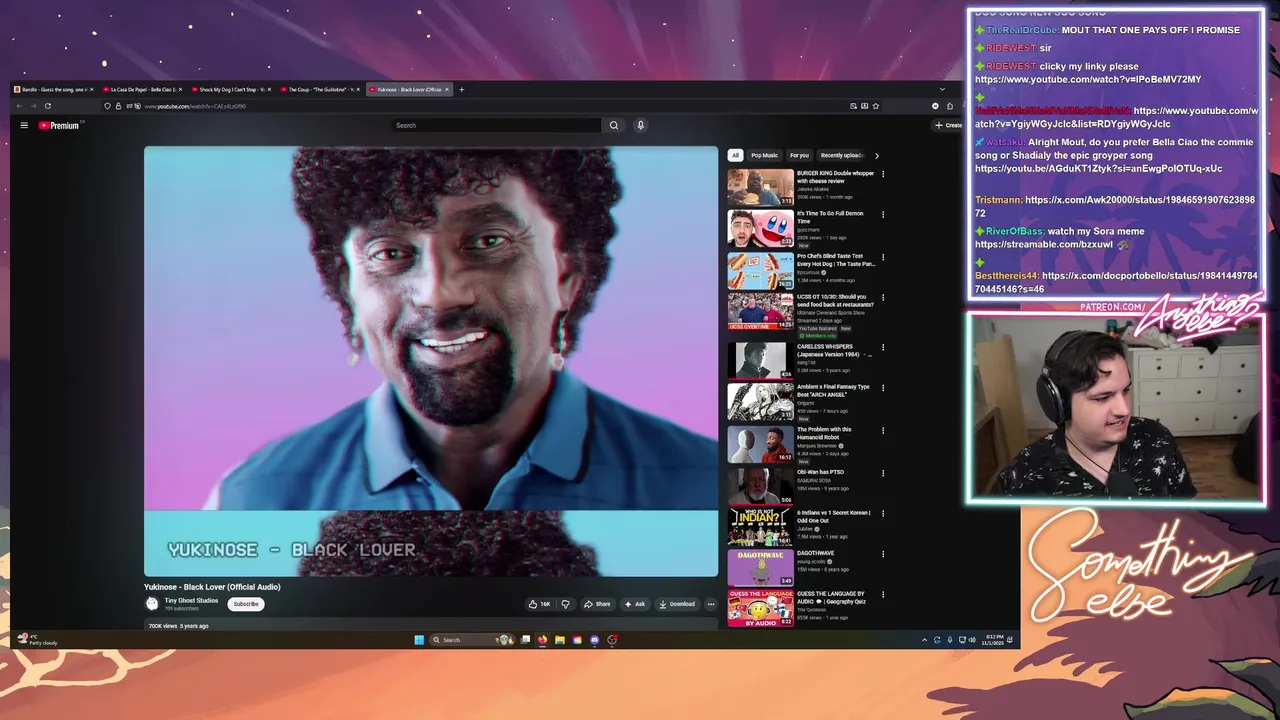Screen dimensions: 1280x720
Task: Like the video with thumbs-up button
Action: pos(540,604)
